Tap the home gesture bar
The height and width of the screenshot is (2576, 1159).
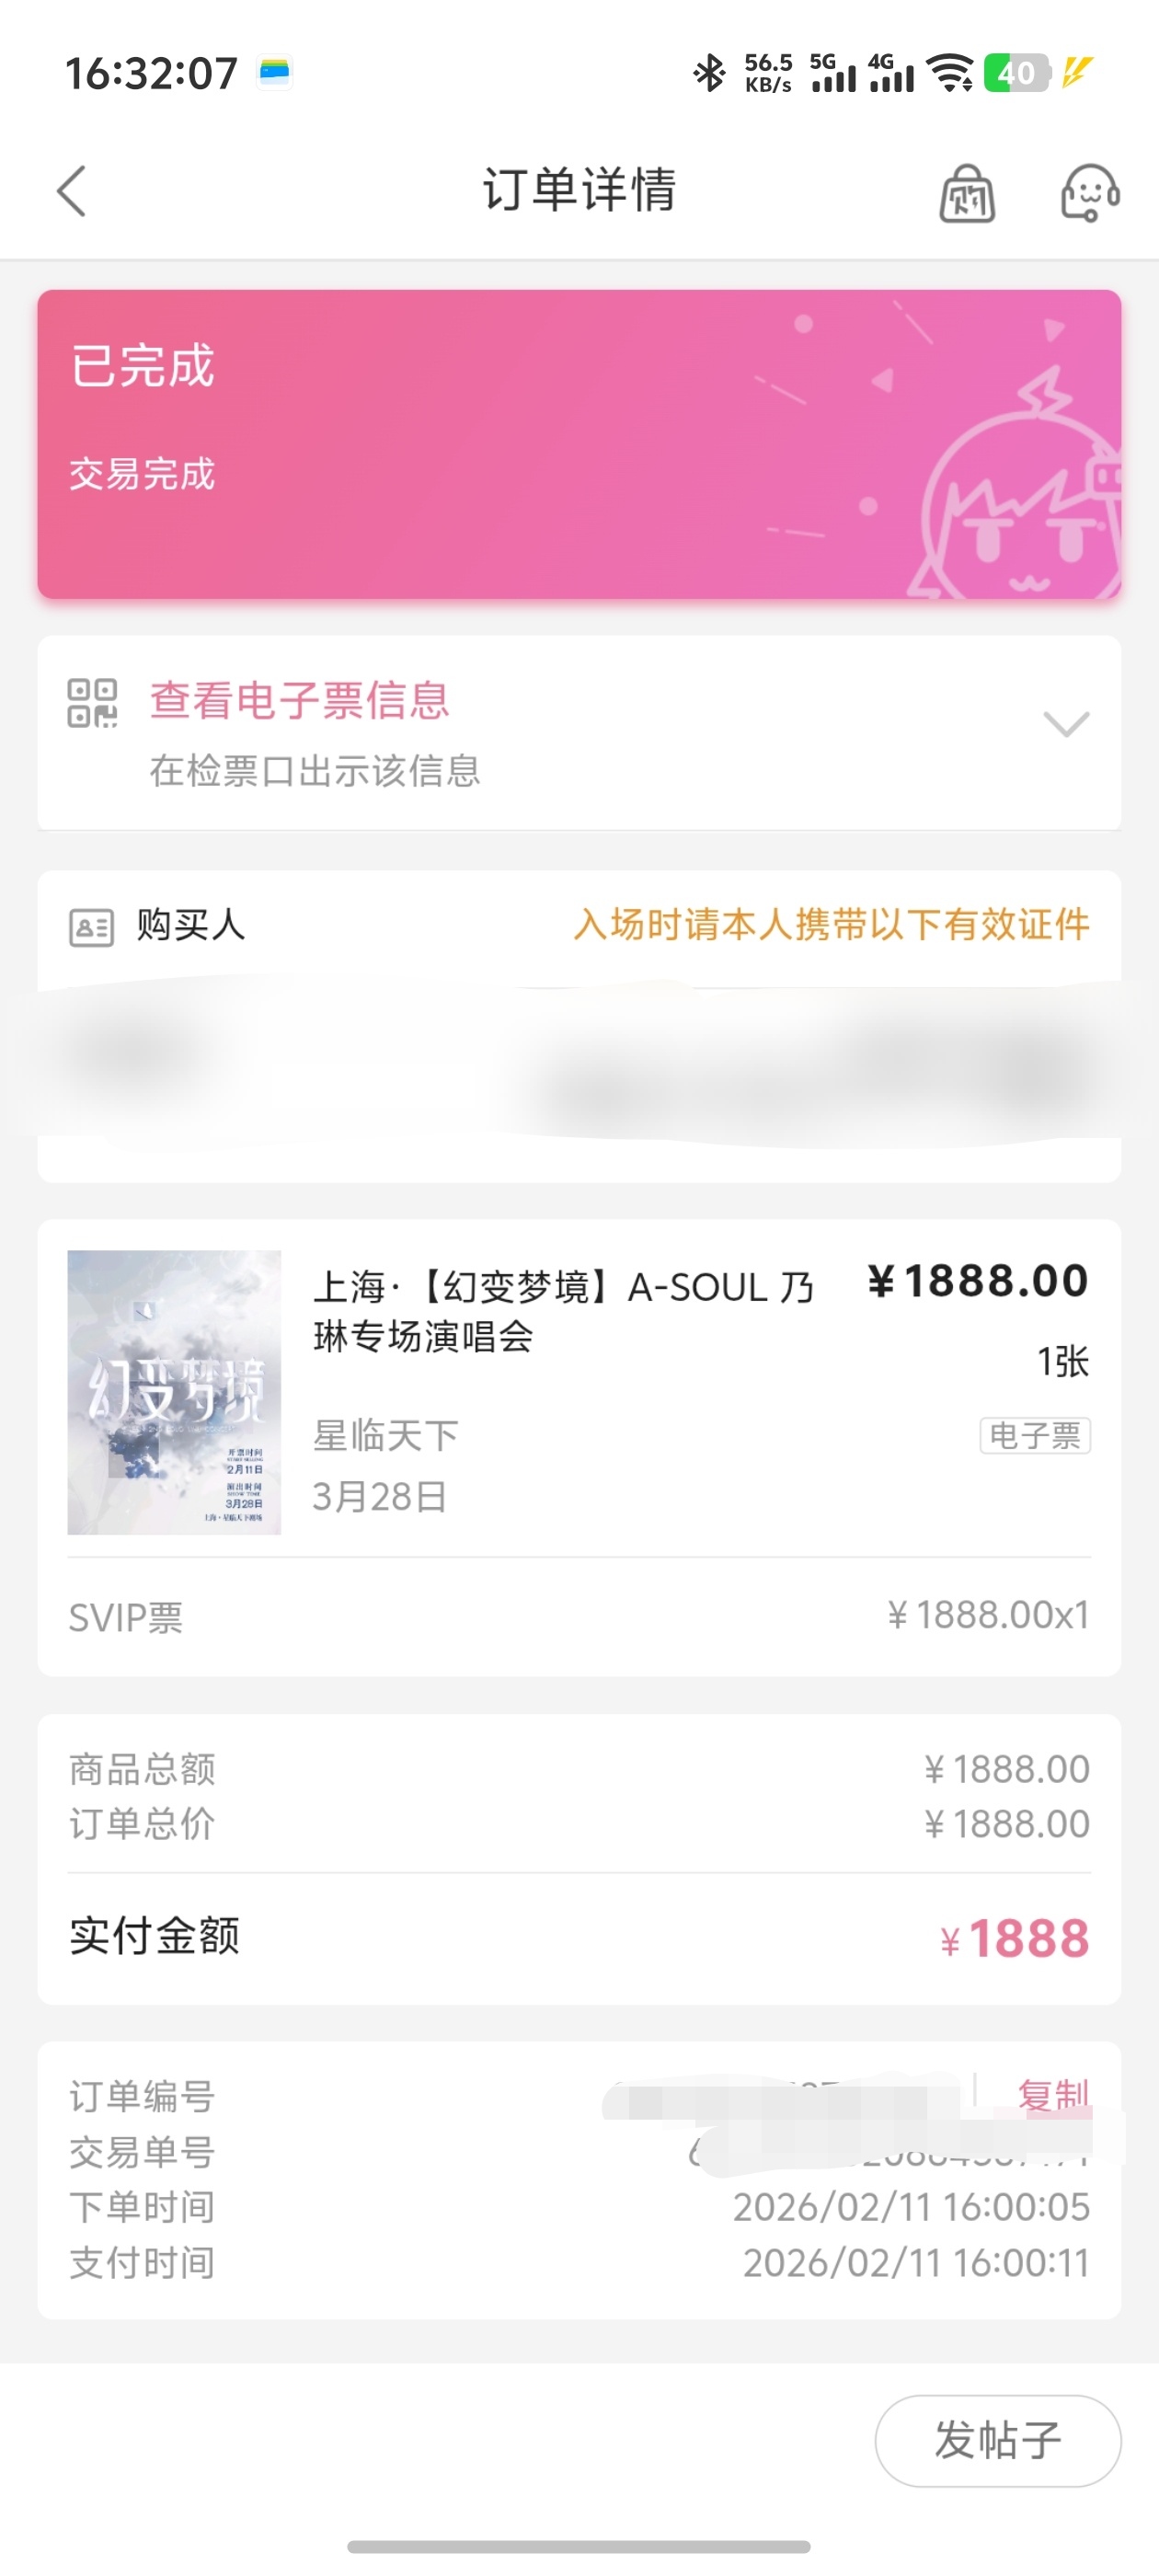click(579, 2546)
